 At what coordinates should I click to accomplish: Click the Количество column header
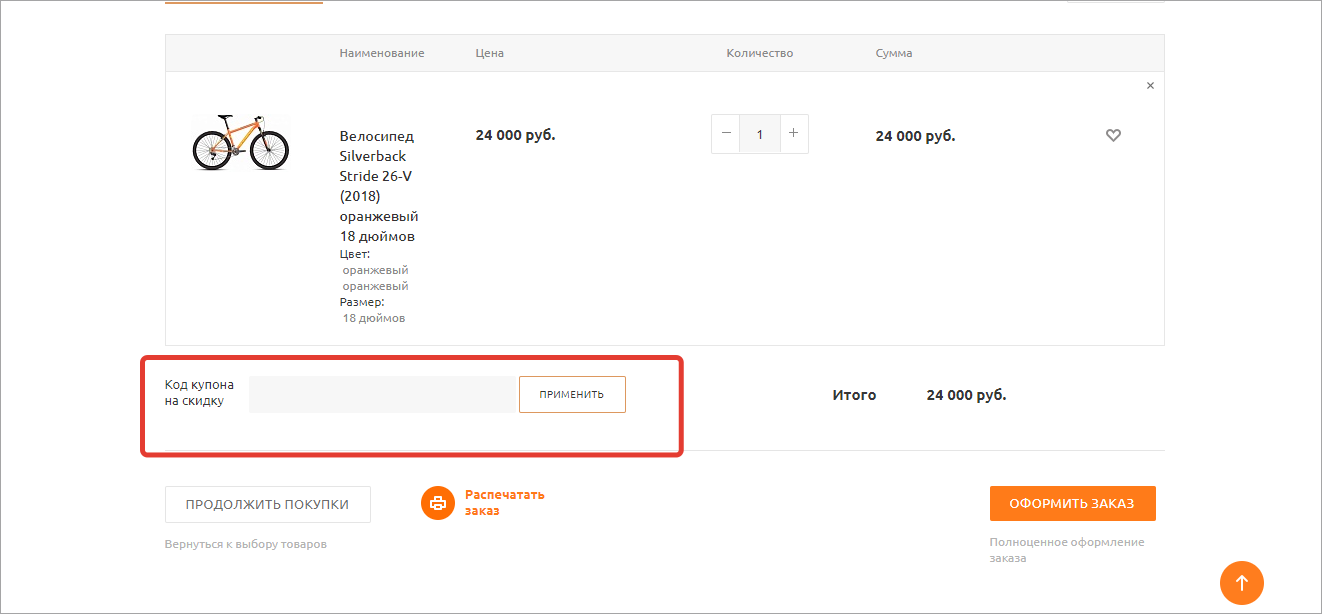pos(759,53)
